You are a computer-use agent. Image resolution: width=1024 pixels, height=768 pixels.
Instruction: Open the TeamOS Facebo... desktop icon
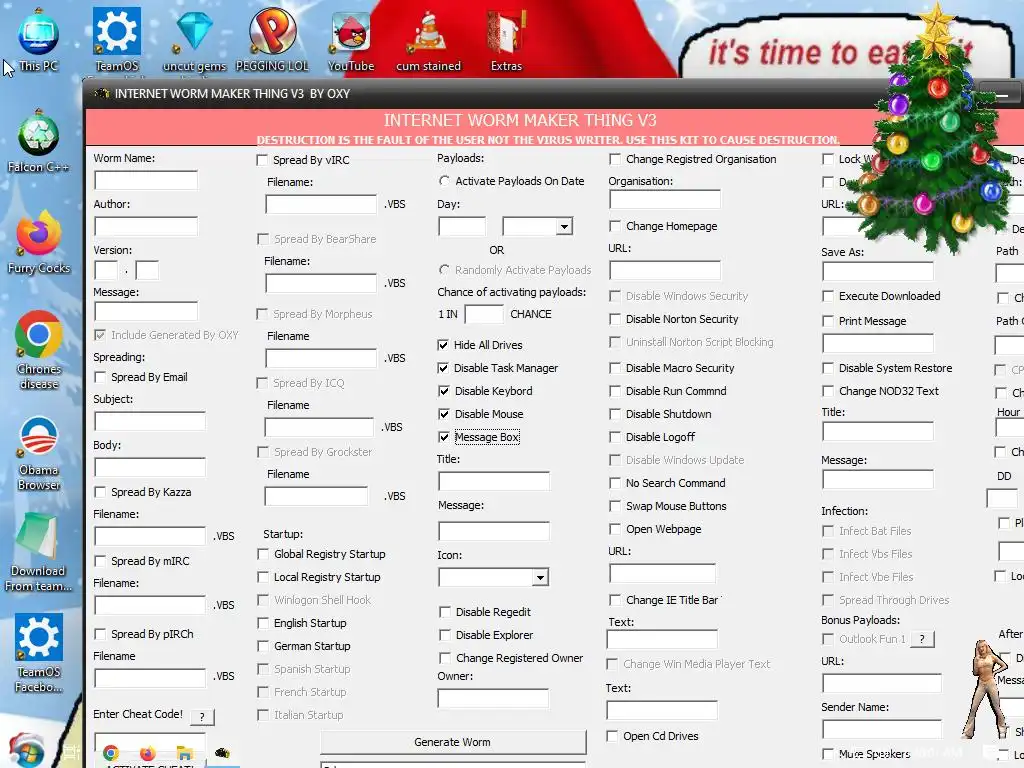(39, 653)
